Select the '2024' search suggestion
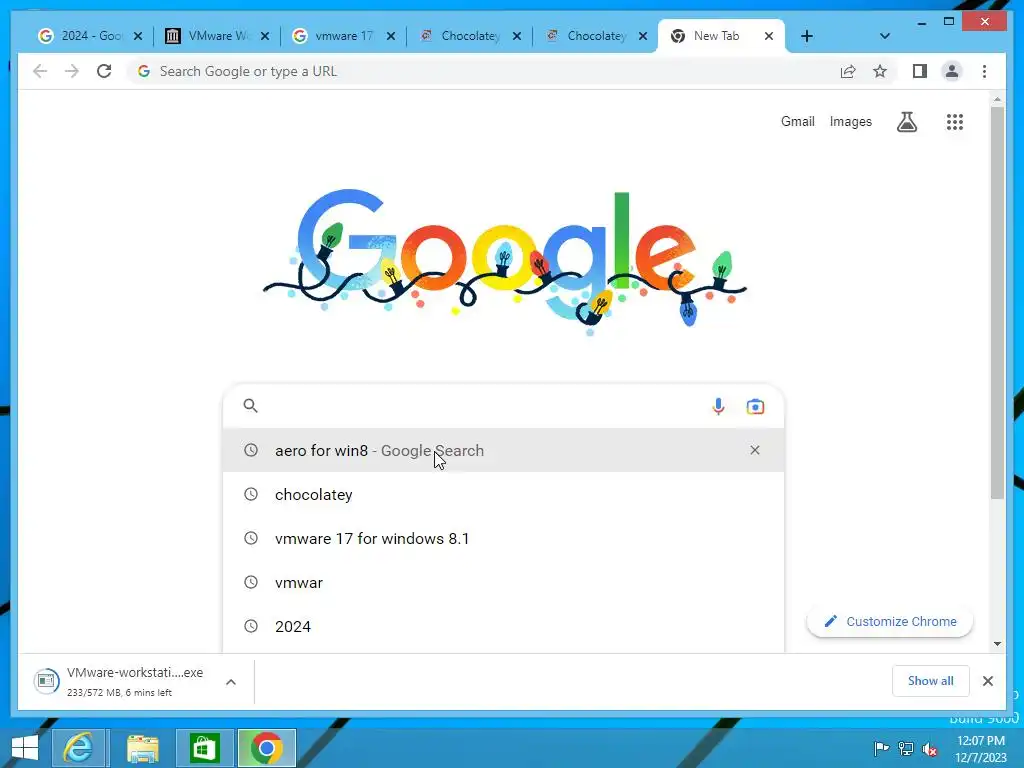The height and width of the screenshot is (768, 1024). point(503,626)
